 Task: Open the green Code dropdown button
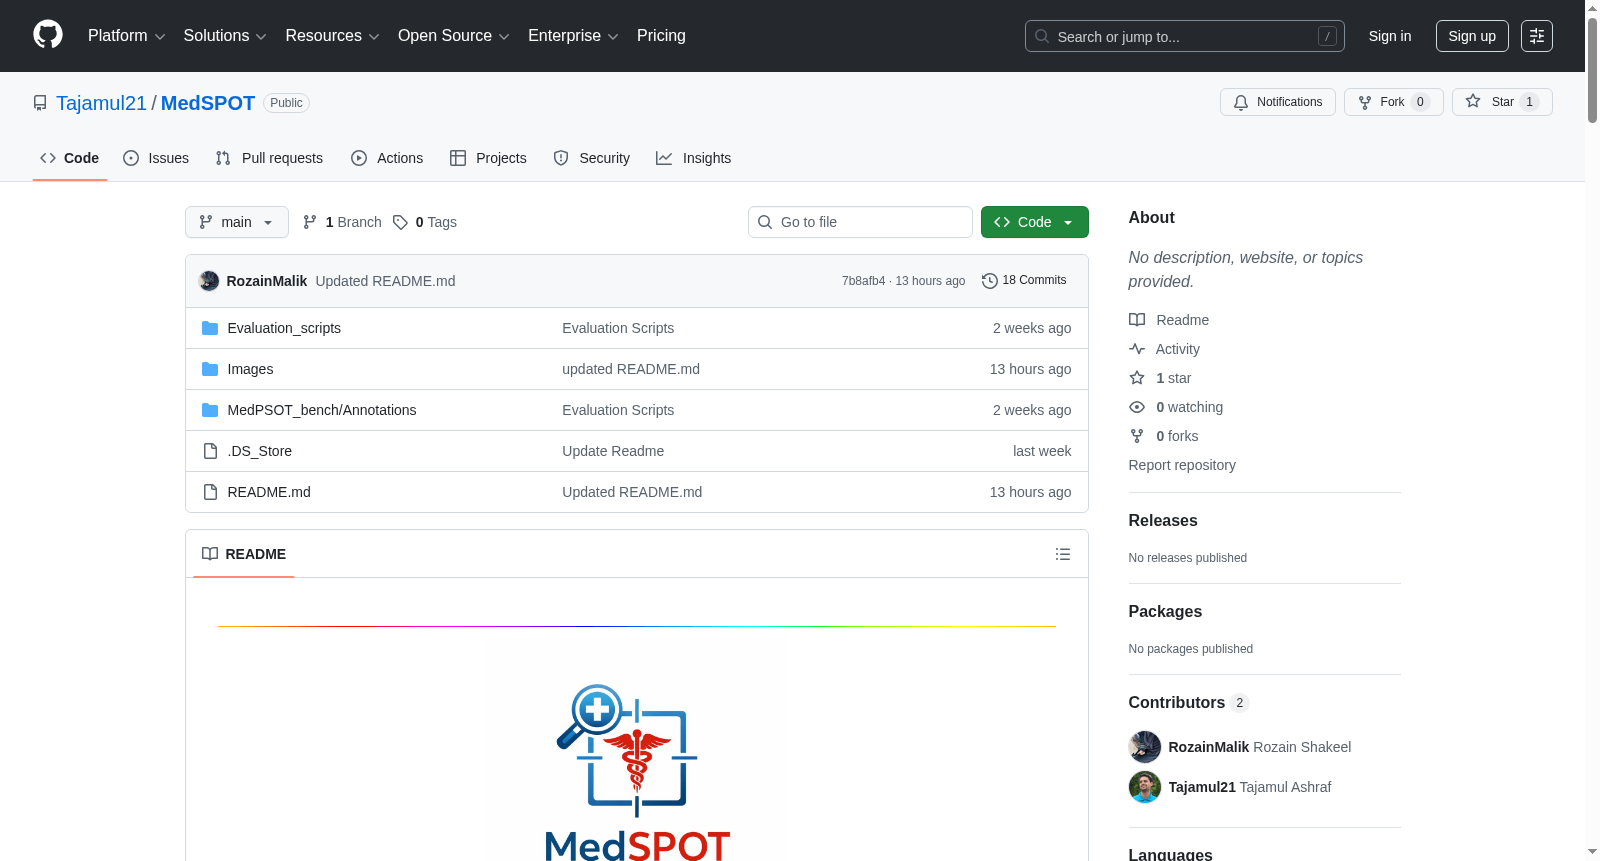point(1035,222)
